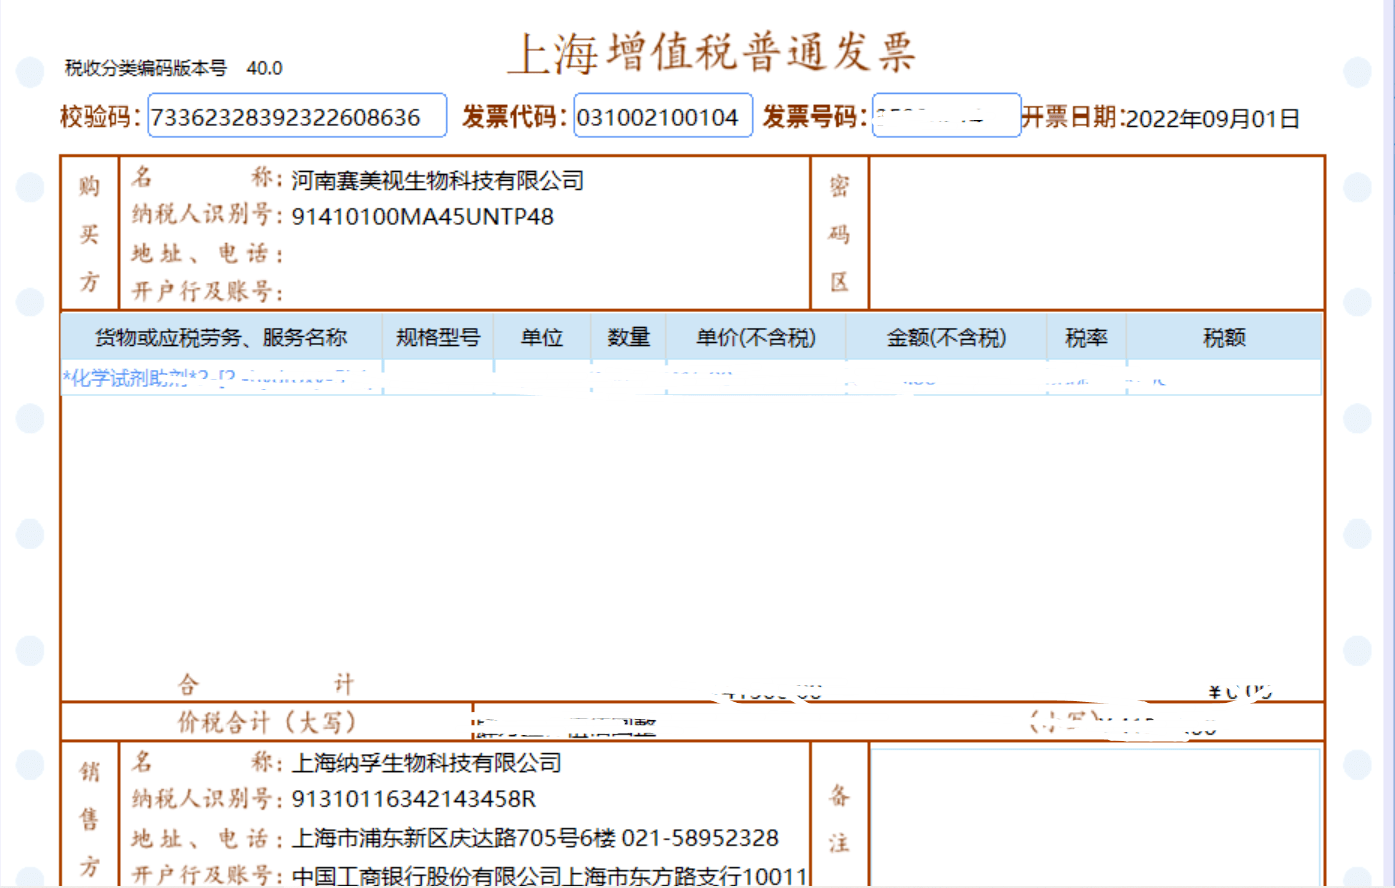Click inside the 备注 remarks box

[1095, 815]
